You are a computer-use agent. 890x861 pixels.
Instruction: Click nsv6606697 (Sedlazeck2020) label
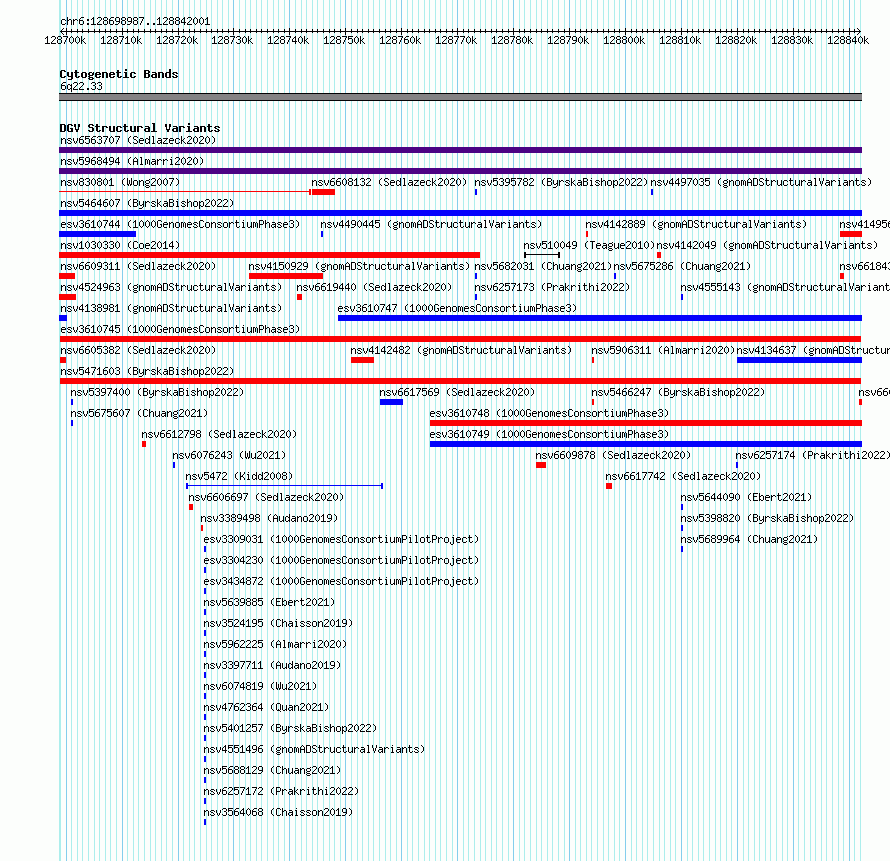tap(266, 497)
